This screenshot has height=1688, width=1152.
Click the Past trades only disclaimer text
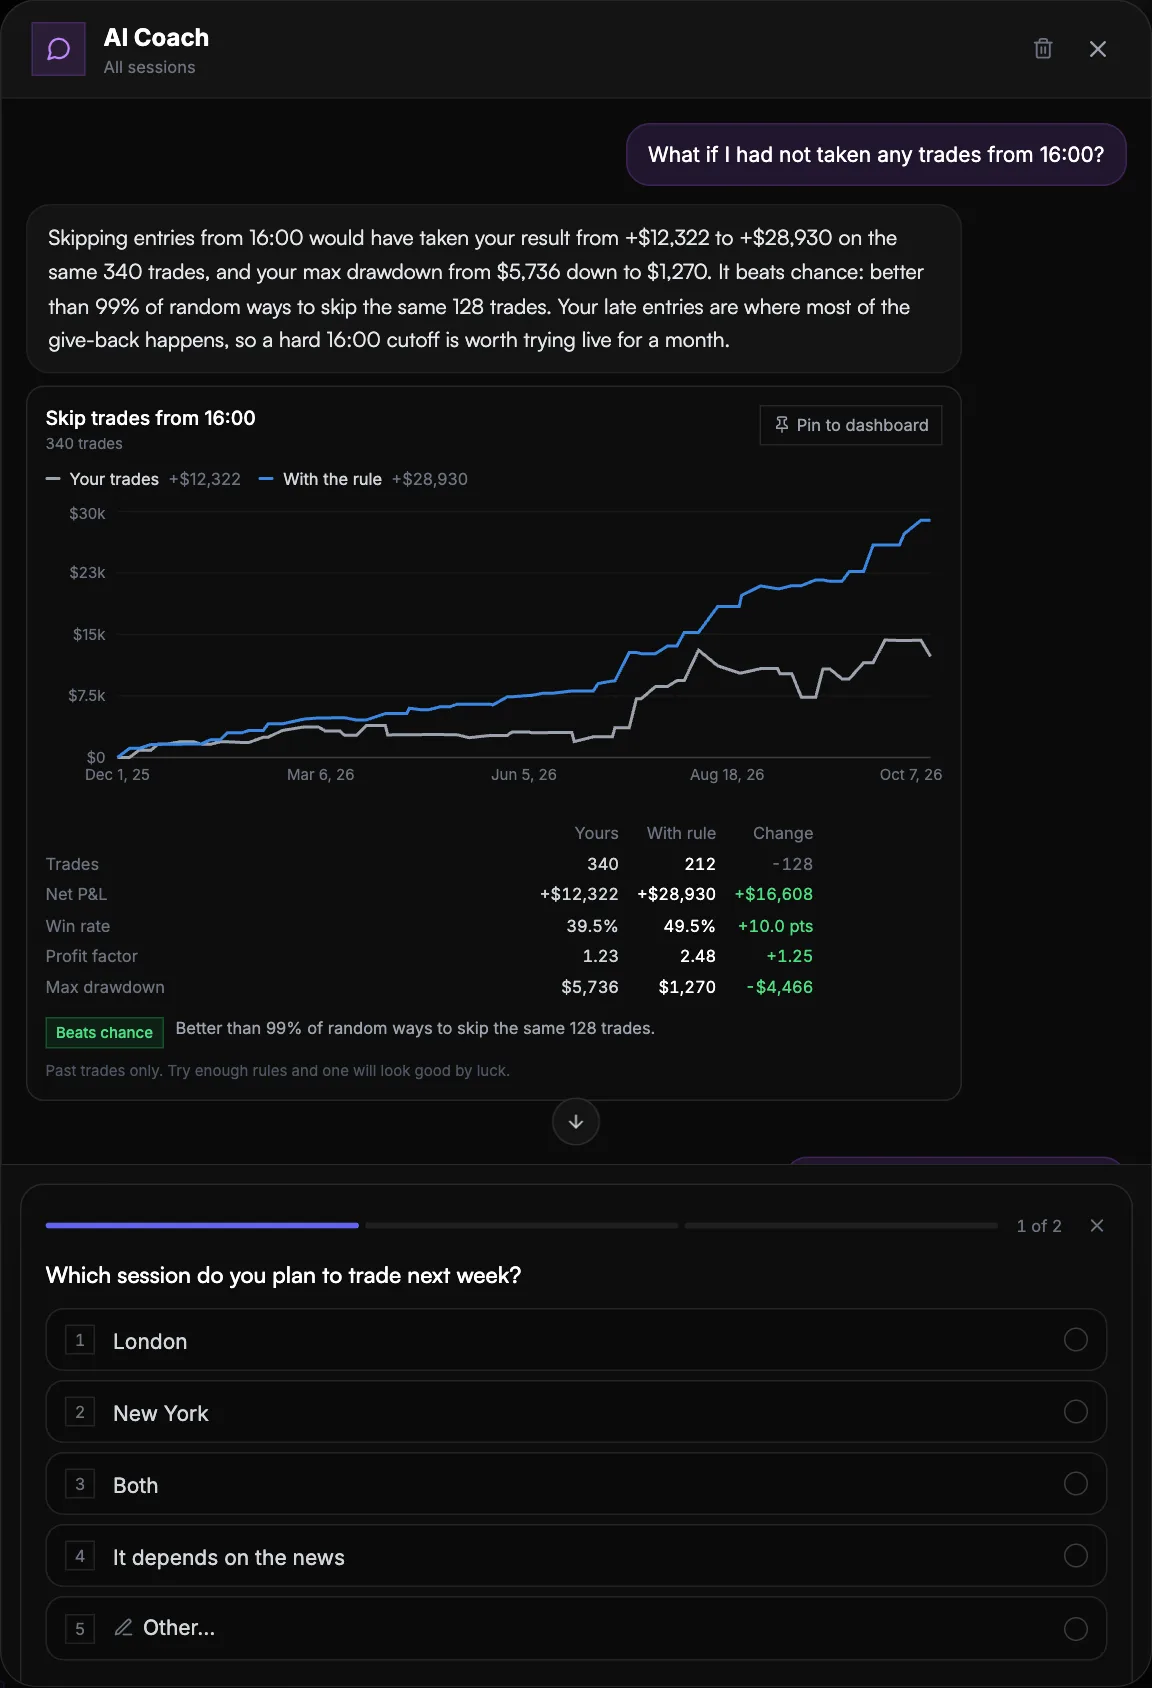pos(278,1071)
